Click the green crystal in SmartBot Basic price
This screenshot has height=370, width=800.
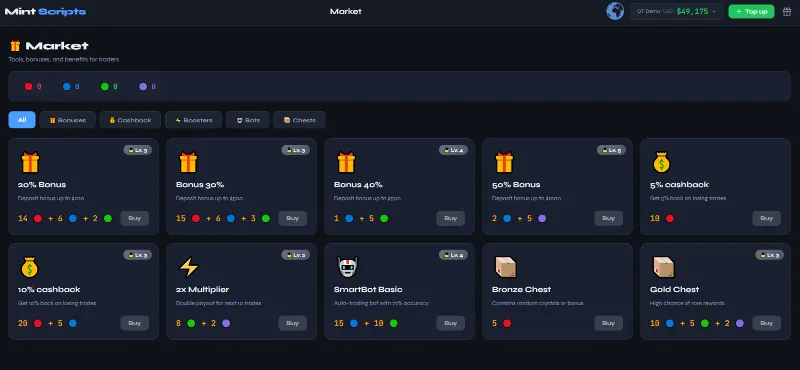point(393,323)
